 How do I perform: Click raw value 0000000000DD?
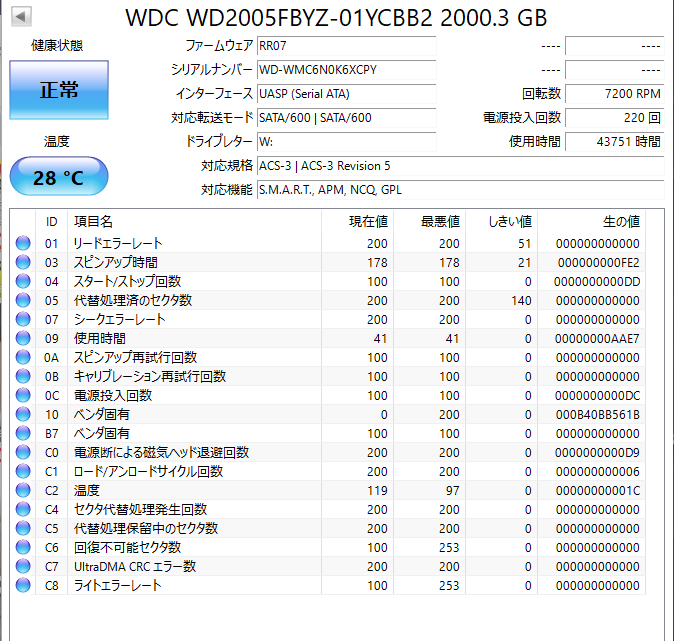pyautogui.click(x=597, y=282)
